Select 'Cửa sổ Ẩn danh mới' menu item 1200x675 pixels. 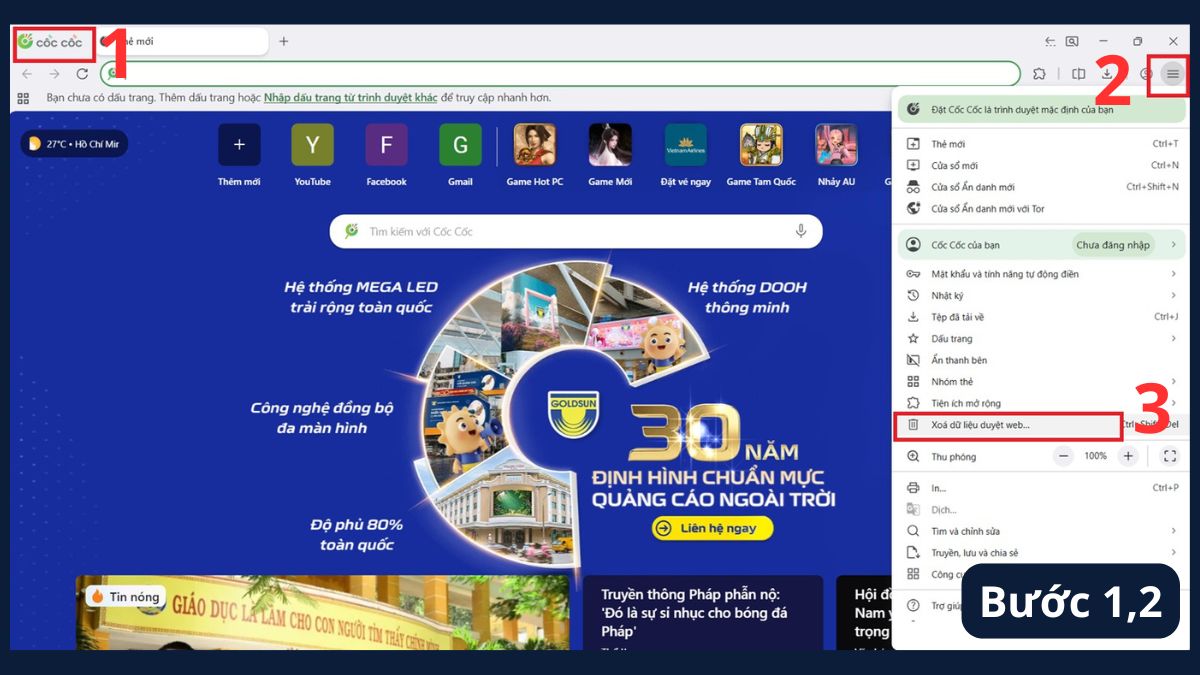1041,187
